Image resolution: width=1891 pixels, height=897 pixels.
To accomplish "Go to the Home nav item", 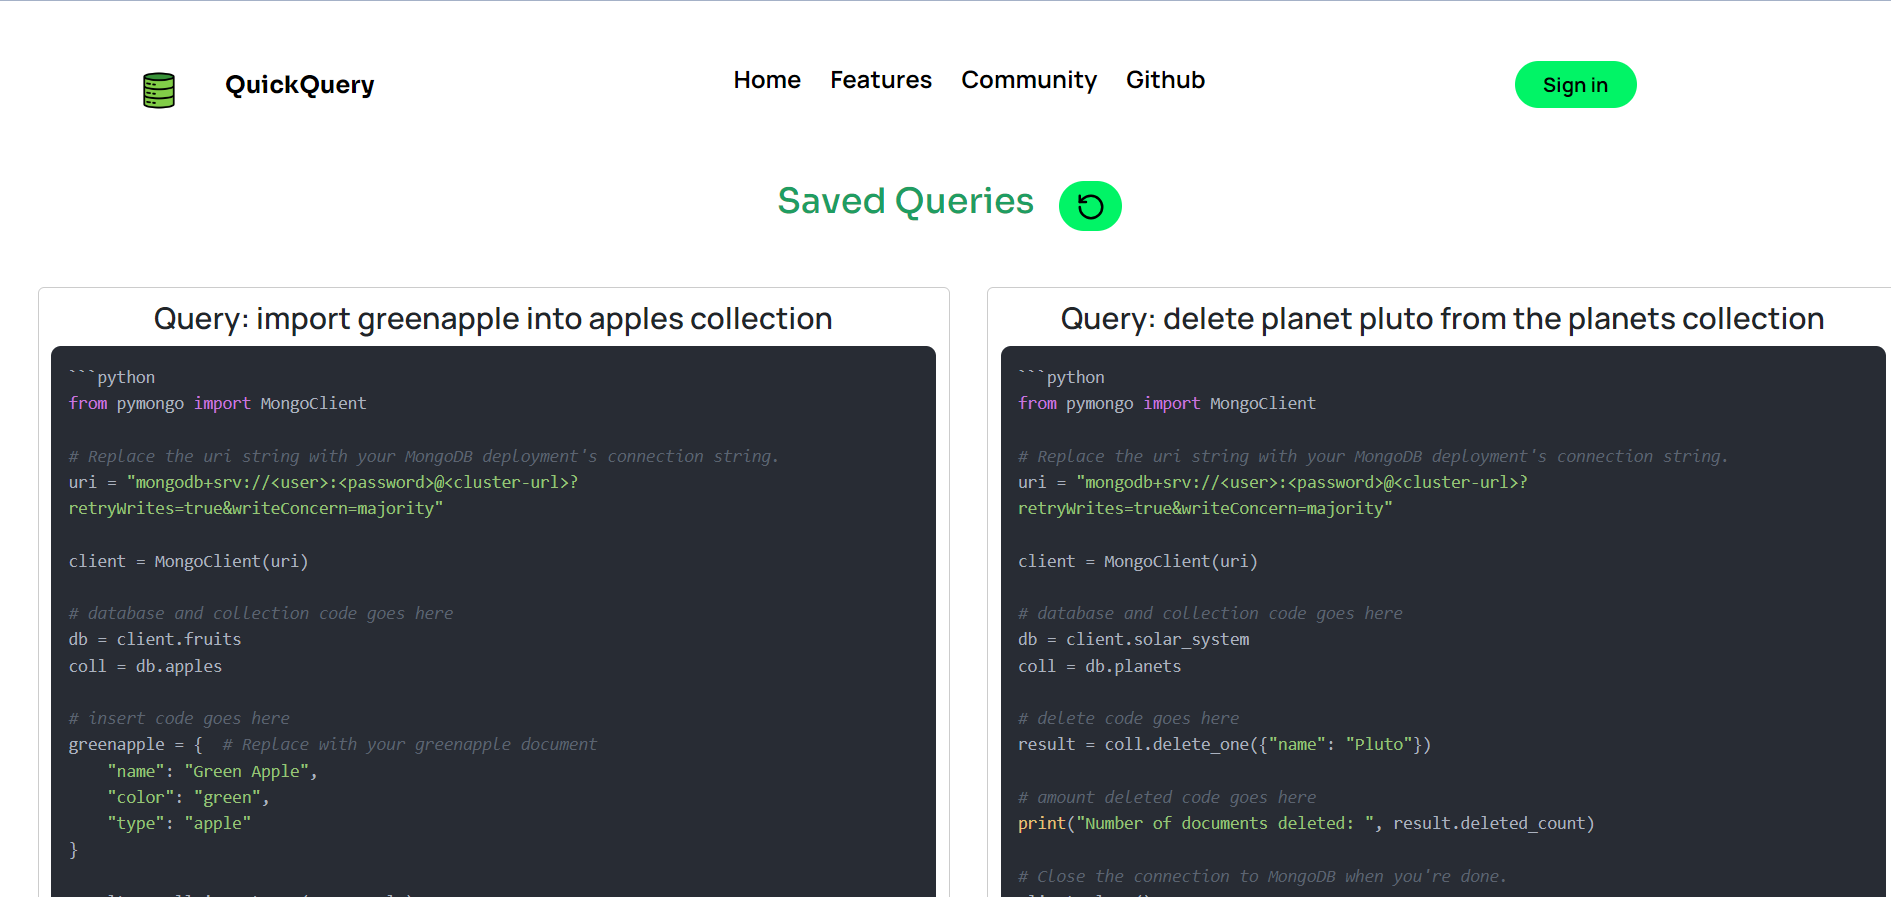I will 767,80.
